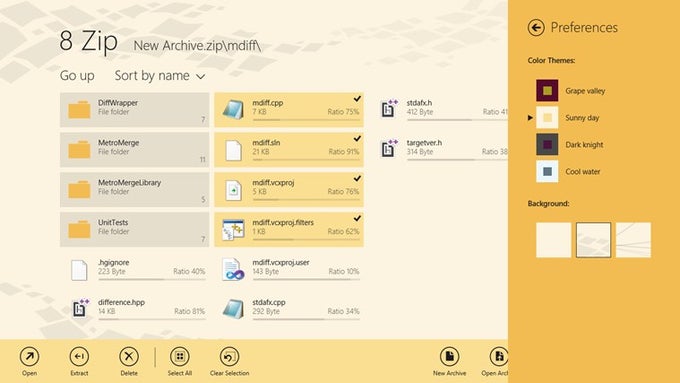Click the mdiff.vcxproj.user file name
This screenshot has width=680, height=383.
click(281, 262)
